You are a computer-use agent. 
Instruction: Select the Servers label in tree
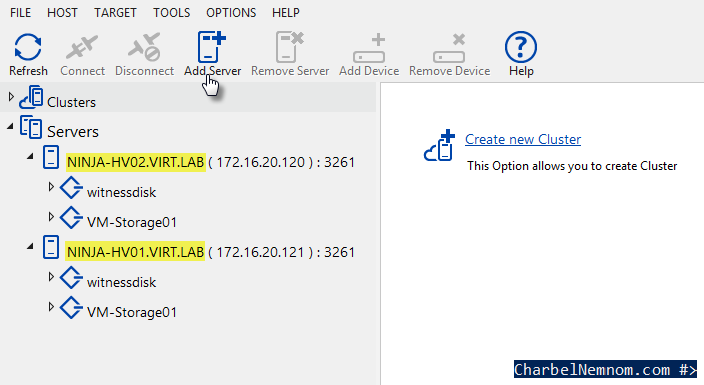tap(73, 132)
